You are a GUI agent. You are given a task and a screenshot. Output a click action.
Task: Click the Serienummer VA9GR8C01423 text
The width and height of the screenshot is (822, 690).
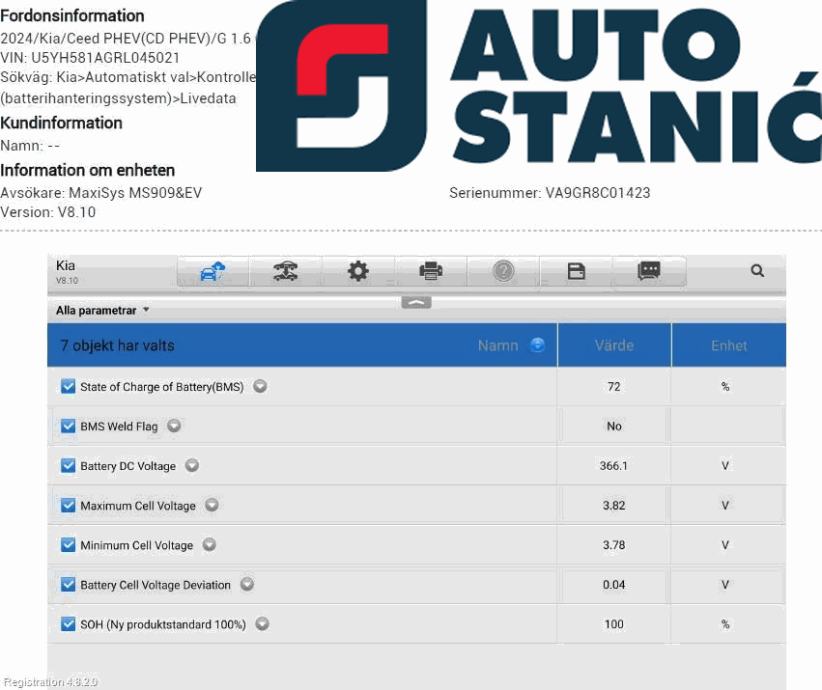549,193
